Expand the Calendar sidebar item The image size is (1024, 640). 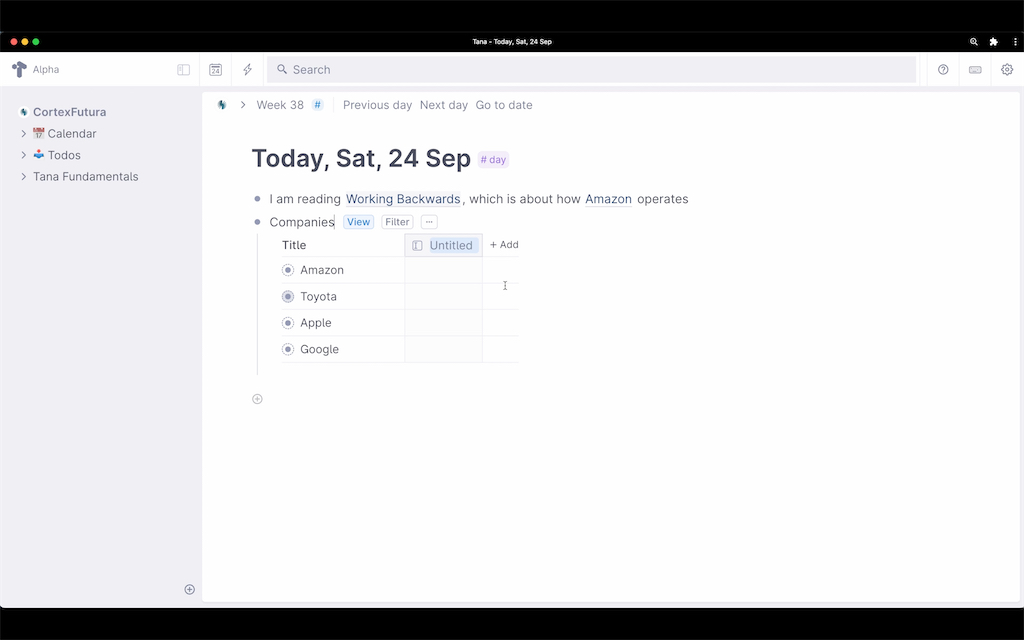tap(24, 134)
